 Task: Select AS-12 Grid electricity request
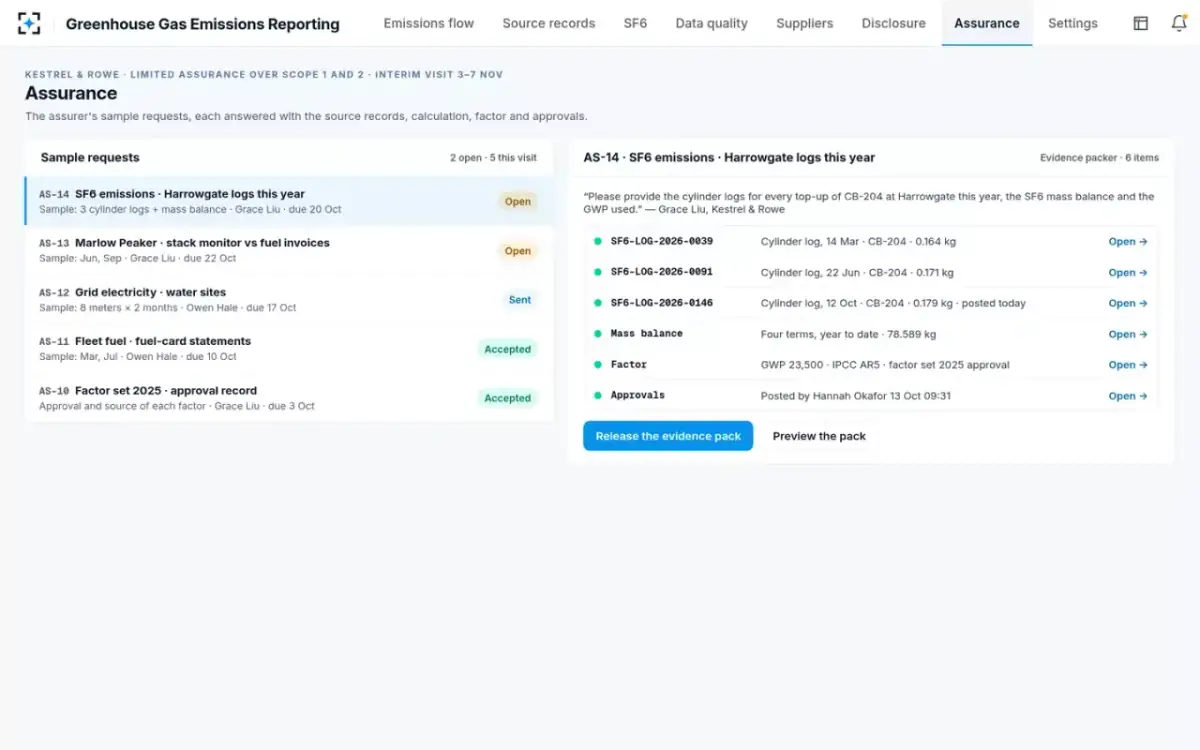coord(289,299)
